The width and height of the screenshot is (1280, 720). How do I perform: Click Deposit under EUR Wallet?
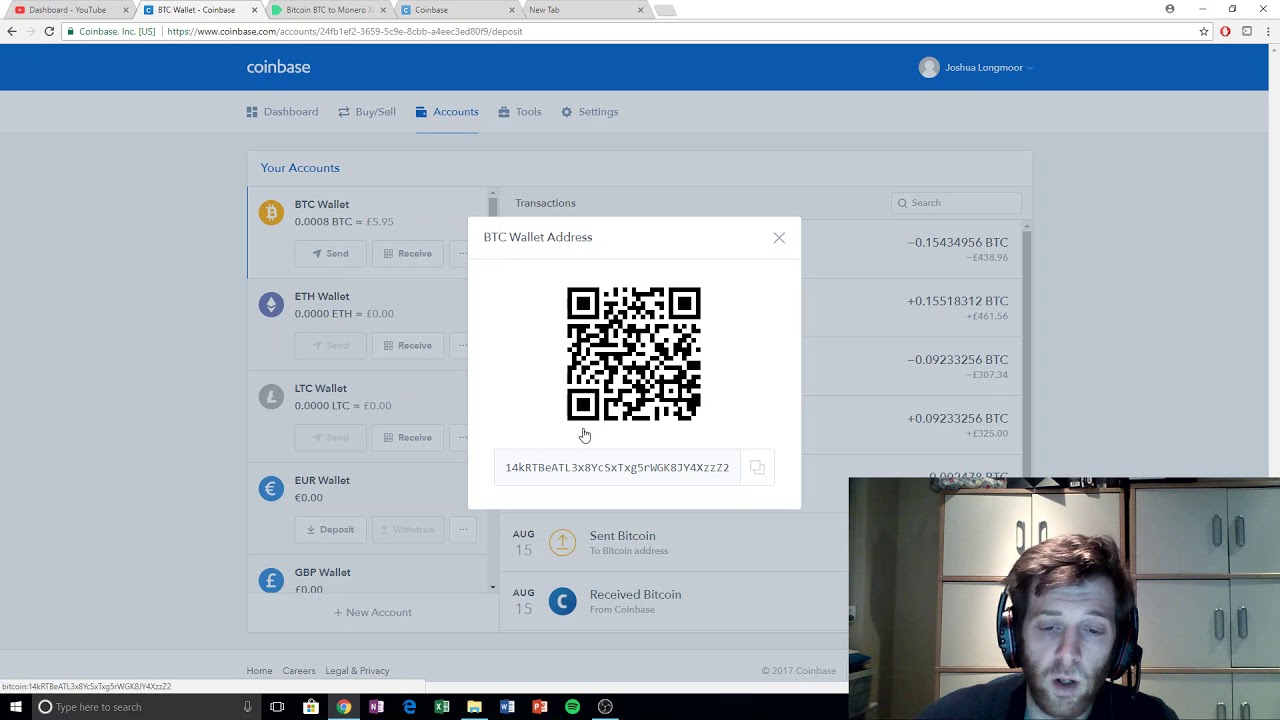tap(330, 530)
